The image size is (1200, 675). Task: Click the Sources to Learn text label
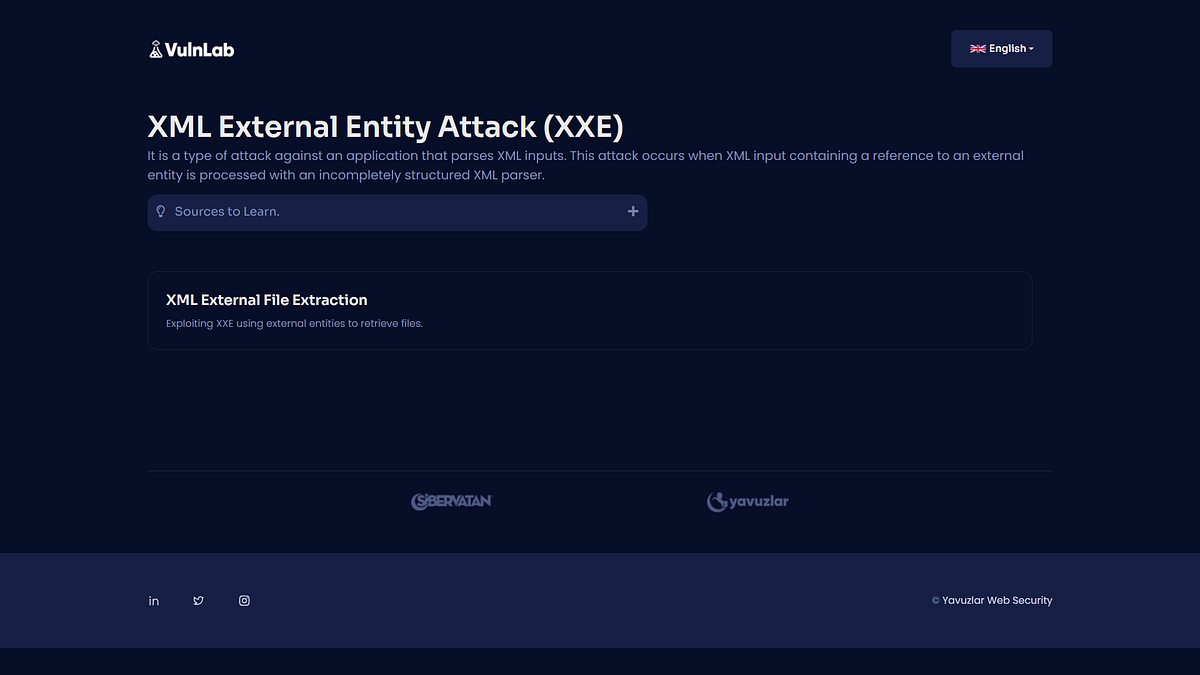pyautogui.click(x=228, y=212)
